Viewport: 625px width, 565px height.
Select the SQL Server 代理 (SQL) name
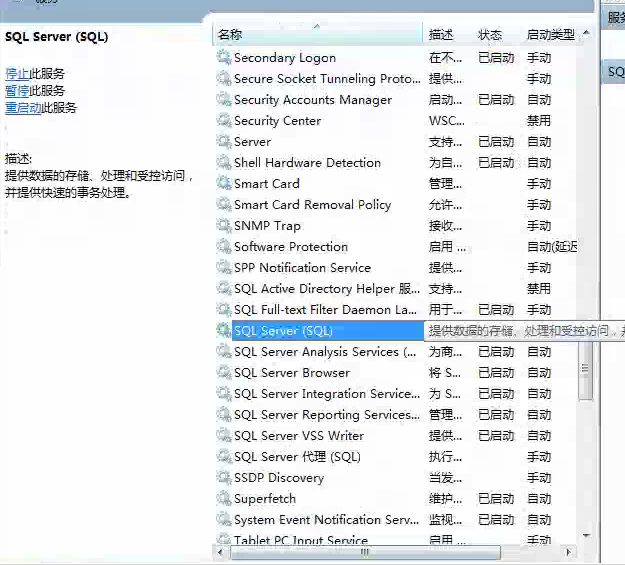[297, 457]
